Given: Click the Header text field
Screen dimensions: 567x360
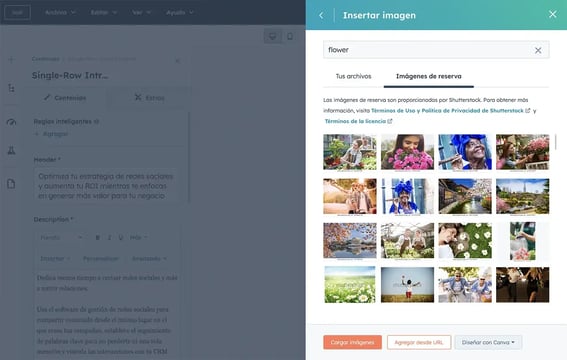Looking at the screenshot, I should pyautogui.click(x=107, y=186).
